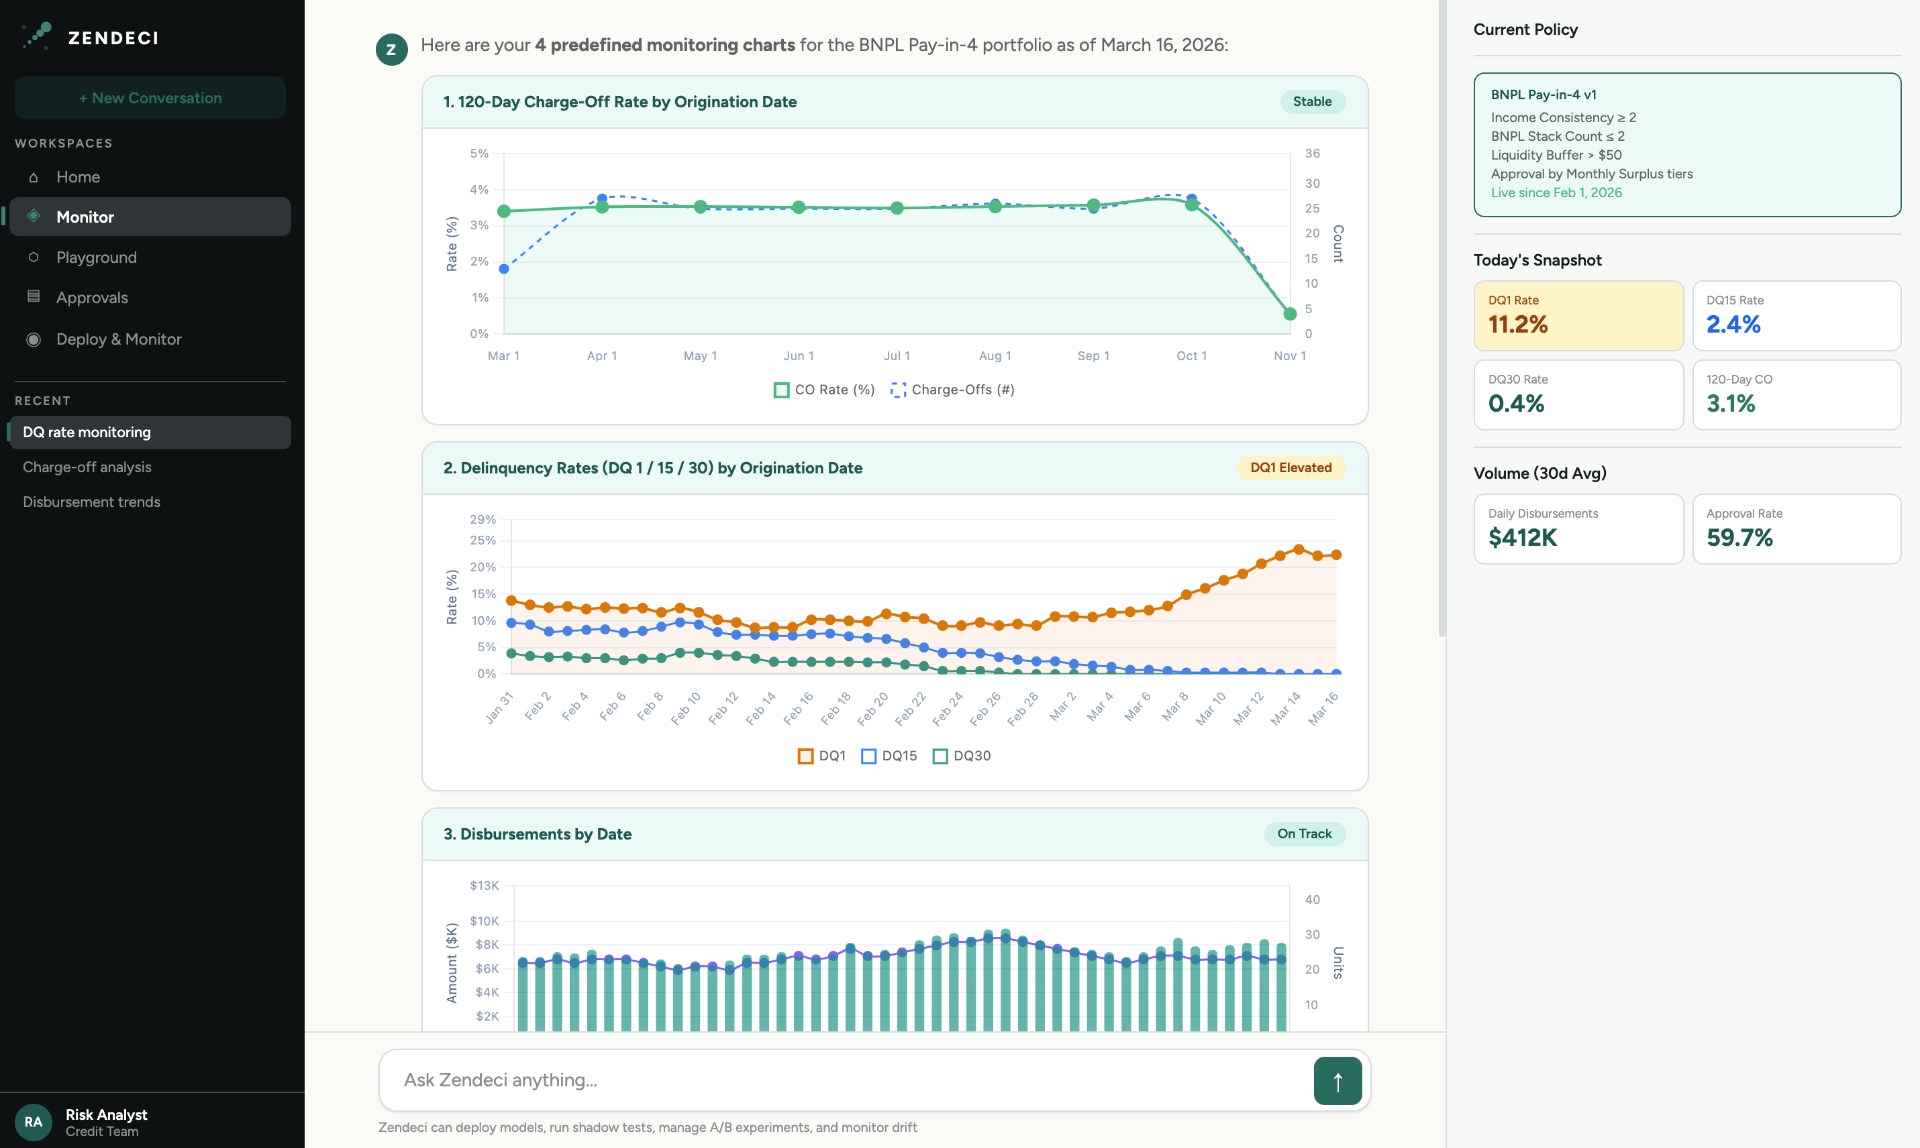Click the Monitor diamond icon

[x=34, y=216]
